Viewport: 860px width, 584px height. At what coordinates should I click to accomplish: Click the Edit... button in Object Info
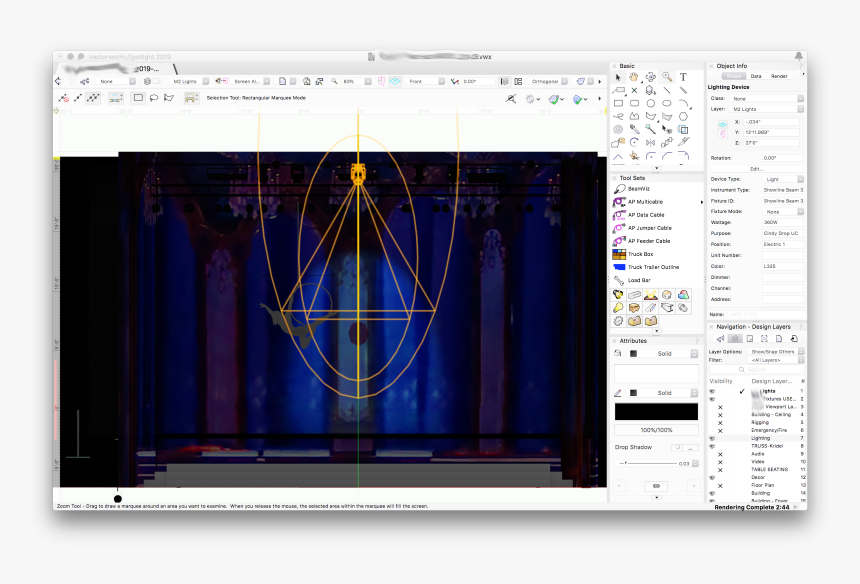coord(756,169)
